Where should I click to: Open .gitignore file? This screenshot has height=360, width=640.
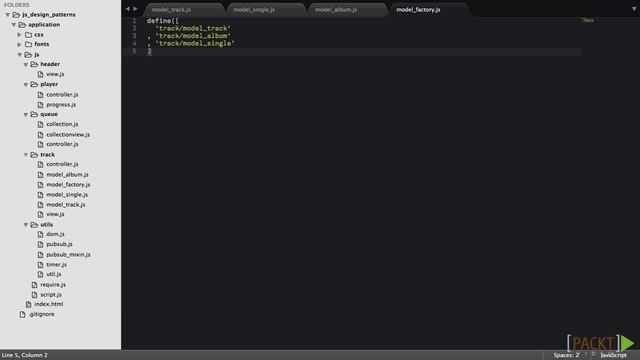pos(41,314)
